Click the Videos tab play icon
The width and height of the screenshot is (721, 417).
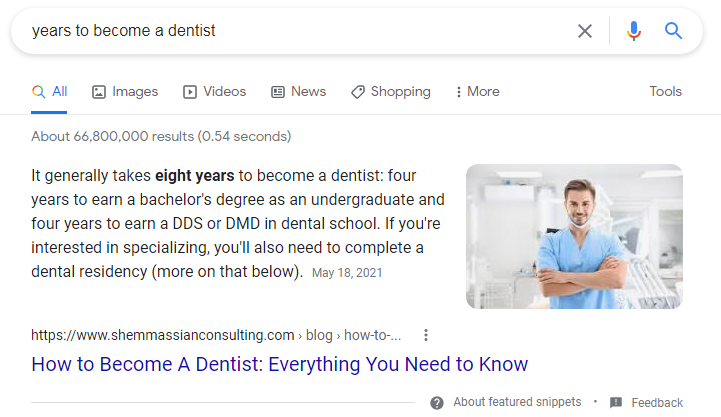190,92
